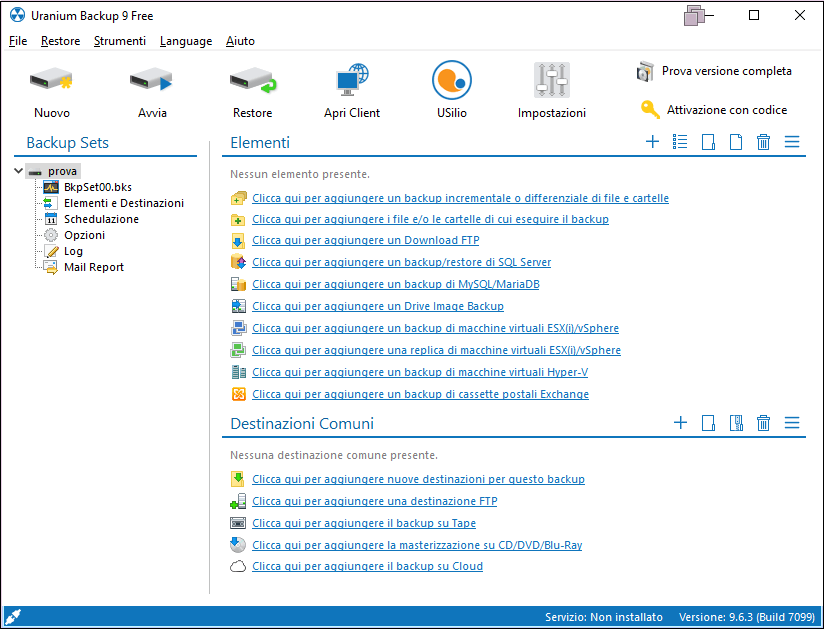Click the Hyper-V server icon

point(239,372)
